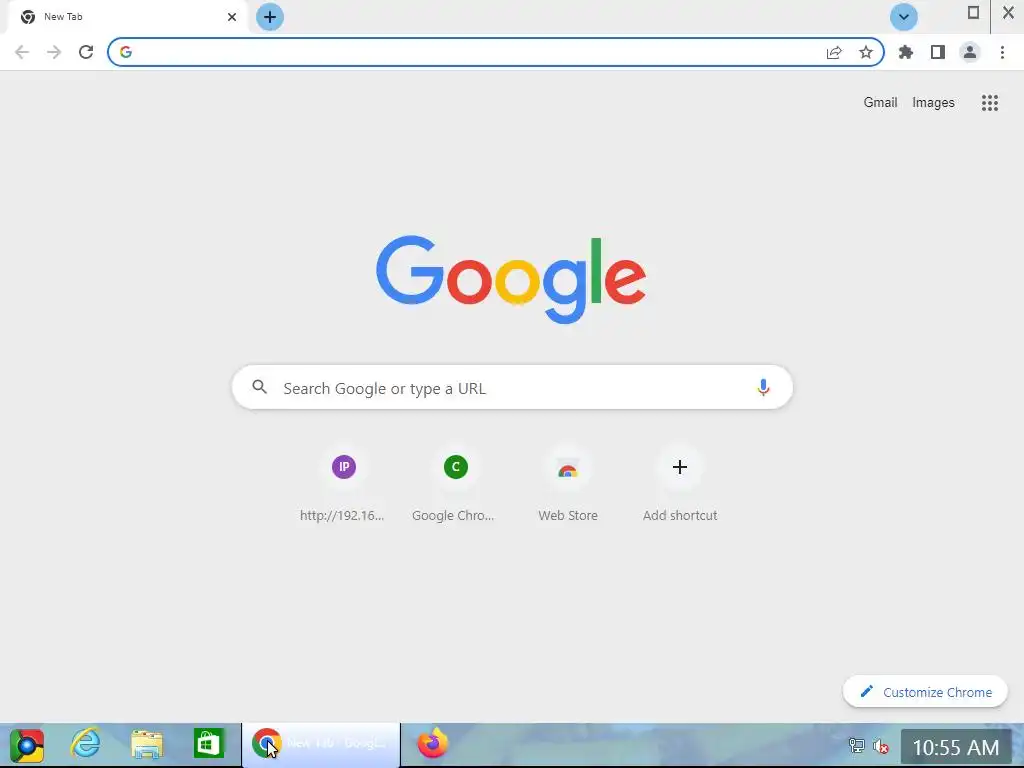1024x768 pixels.
Task: Open the Extensions puzzle icon
Action: (906, 52)
